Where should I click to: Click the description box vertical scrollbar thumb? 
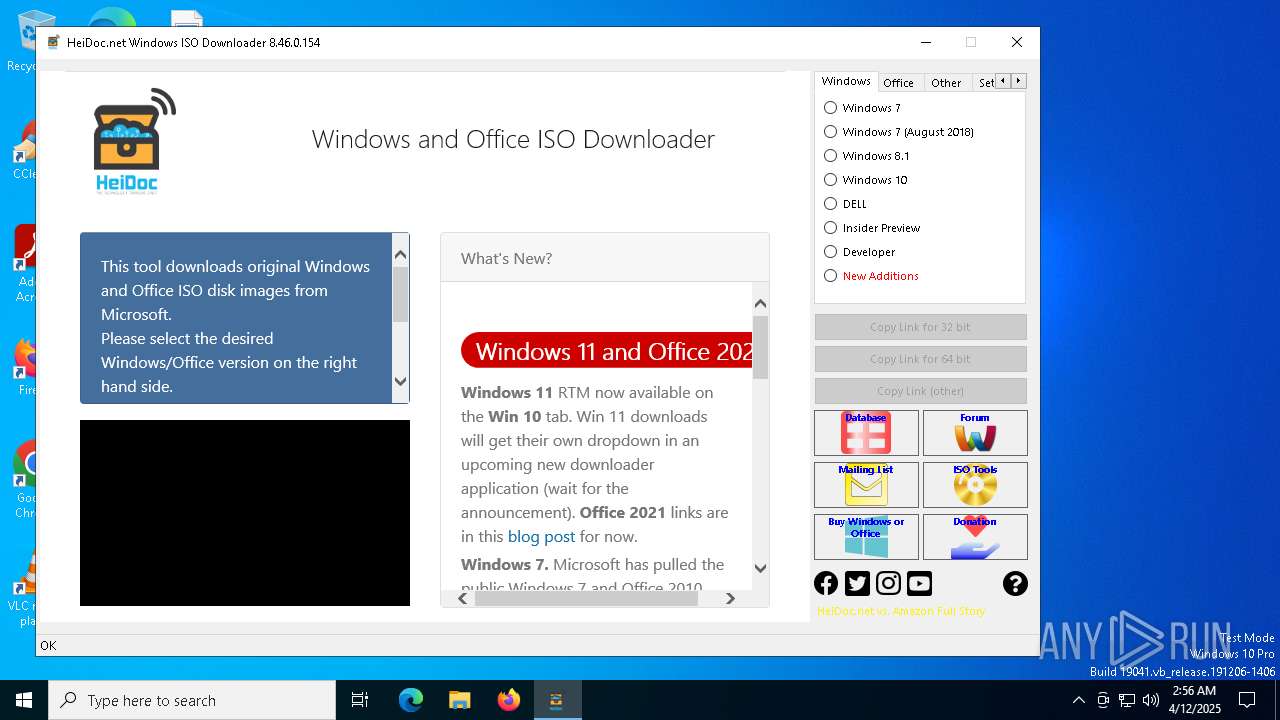click(x=401, y=295)
